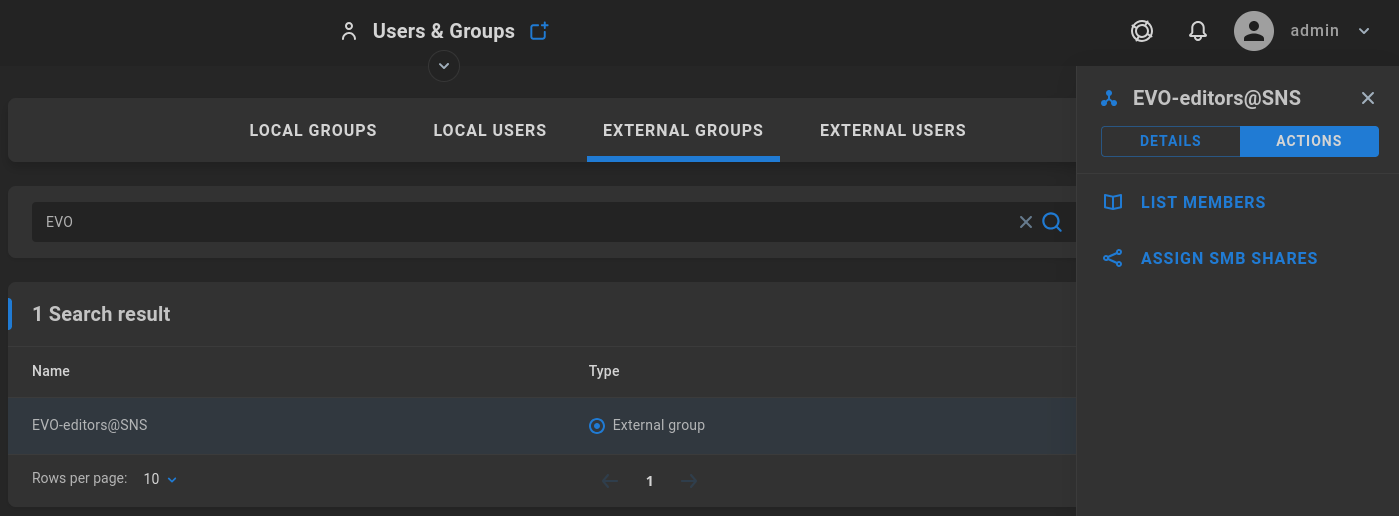Viewport: 1399px width, 516px height.
Task: Click the add-bookmark icon next to Users & Groups
Action: (x=539, y=31)
